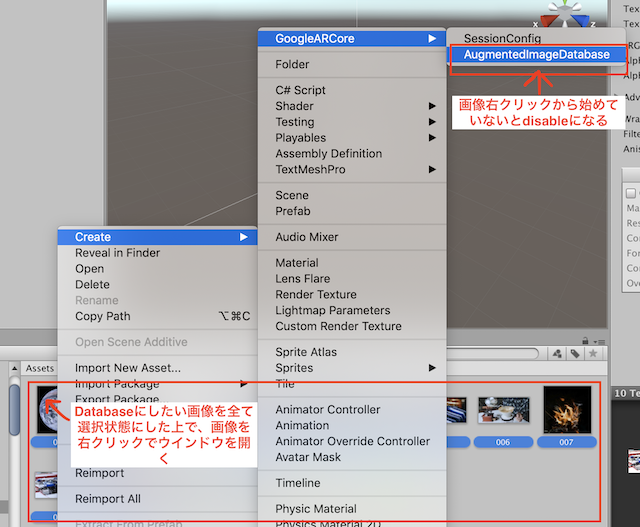
Task: Choose Timeline from the Create menu
Action: pos(352,483)
